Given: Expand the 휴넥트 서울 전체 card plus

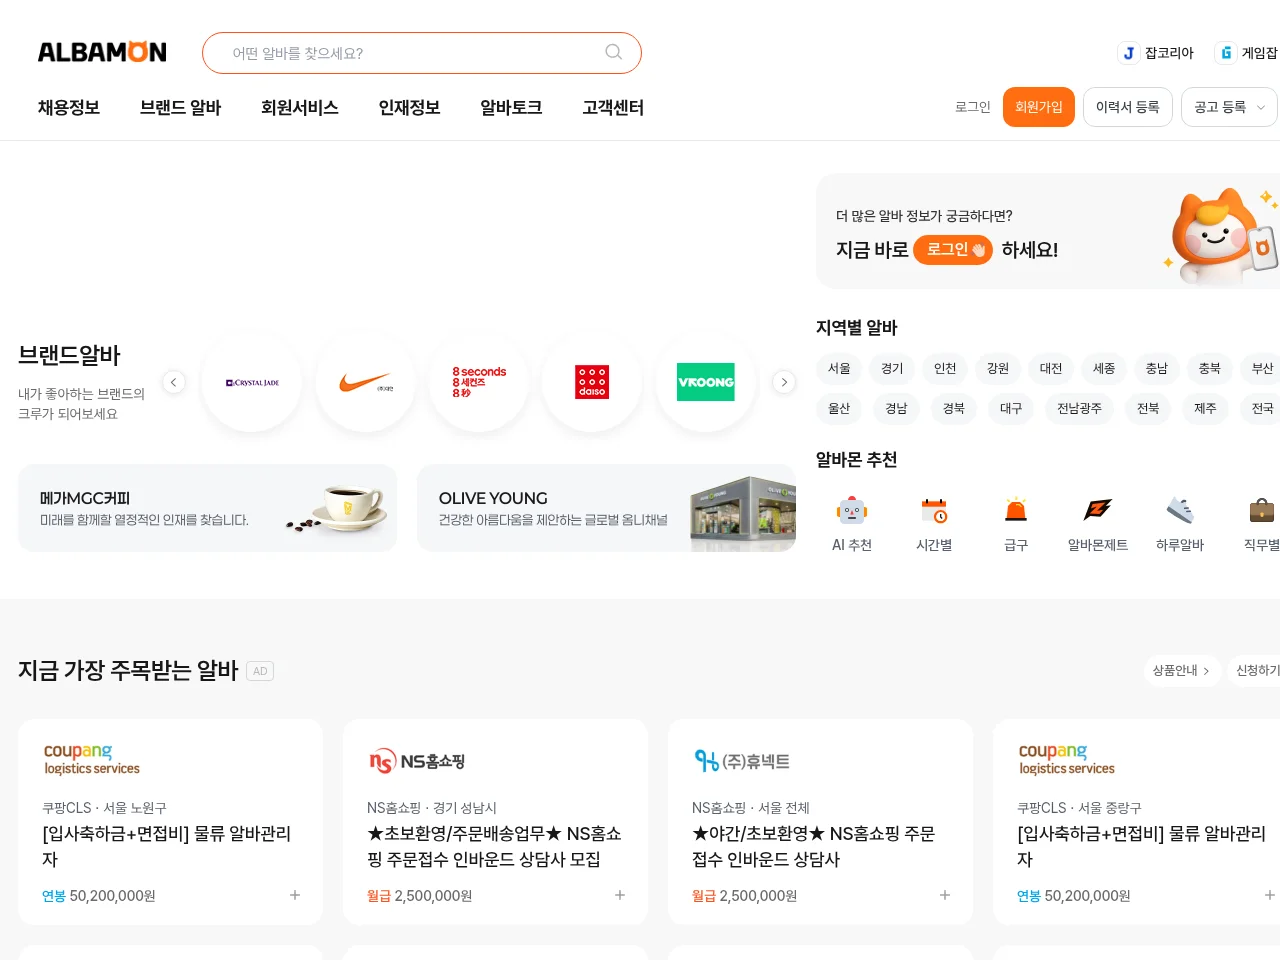Looking at the screenshot, I should [945, 895].
